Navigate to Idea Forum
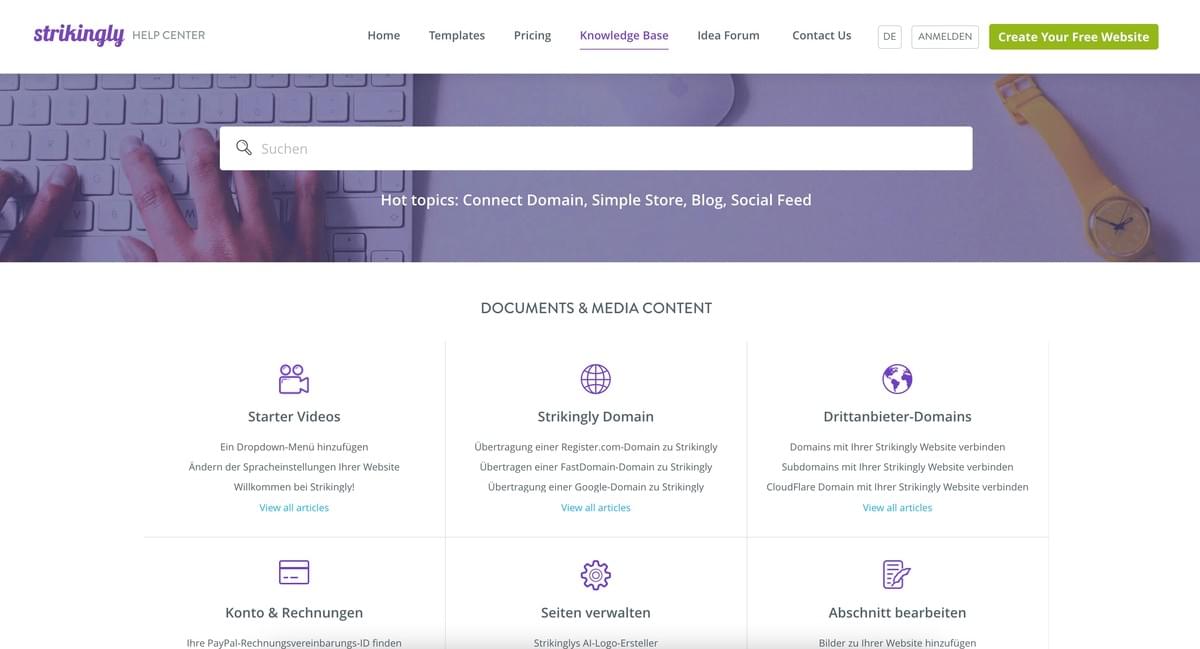 tap(729, 35)
